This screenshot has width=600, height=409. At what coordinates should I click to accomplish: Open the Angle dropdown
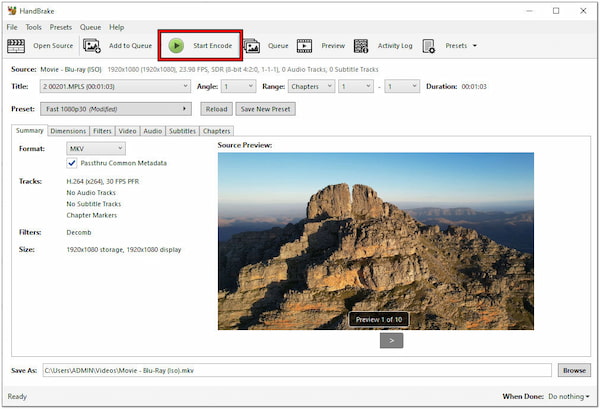pyautogui.click(x=239, y=86)
